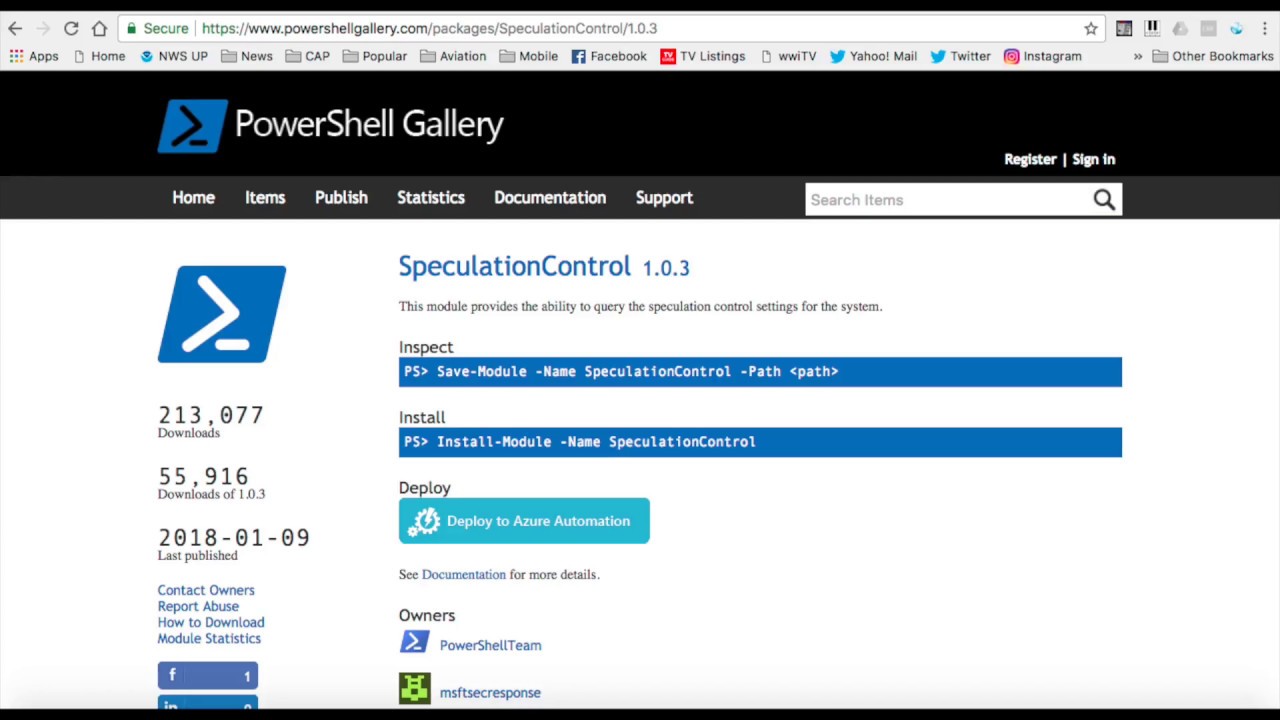Click the 1.0.3 version number
Viewport: 1280px width, 720px height.
pyautogui.click(x=666, y=268)
